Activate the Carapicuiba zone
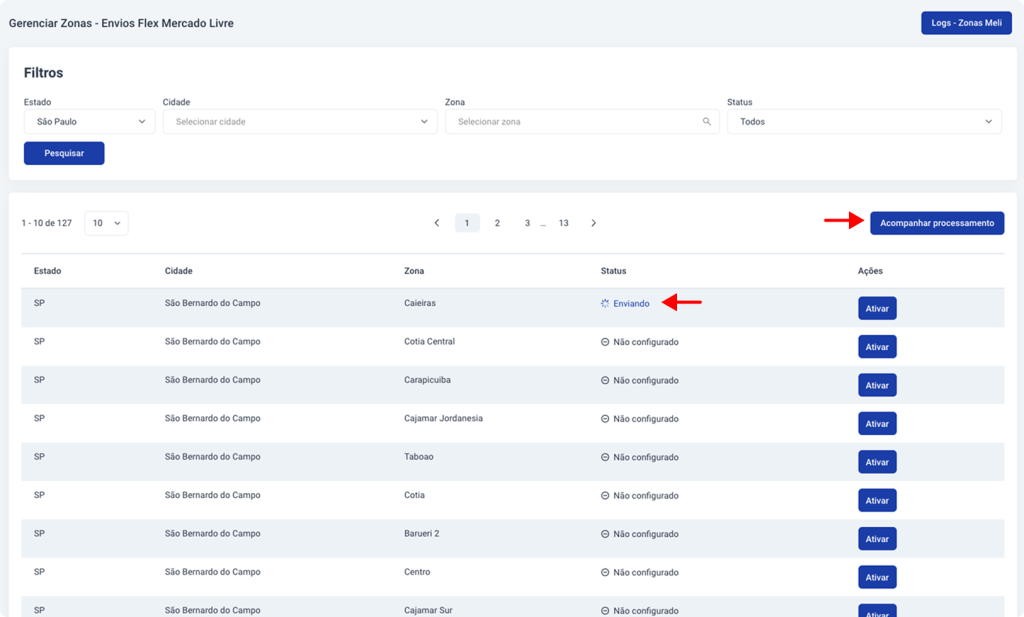The width and height of the screenshot is (1024, 617). coord(877,385)
